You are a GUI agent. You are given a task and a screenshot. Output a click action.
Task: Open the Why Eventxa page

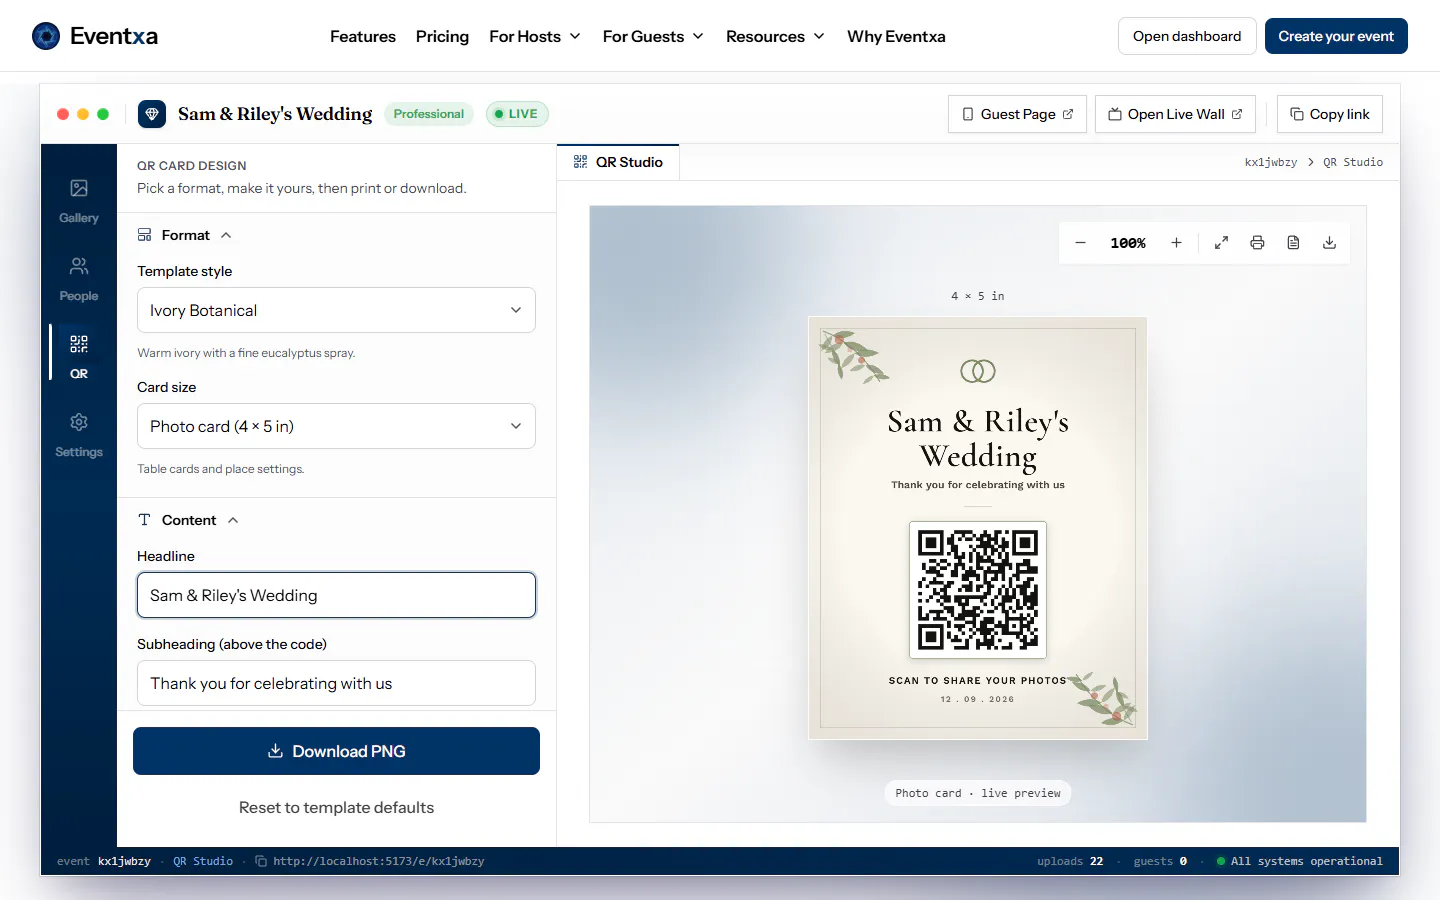click(x=896, y=36)
